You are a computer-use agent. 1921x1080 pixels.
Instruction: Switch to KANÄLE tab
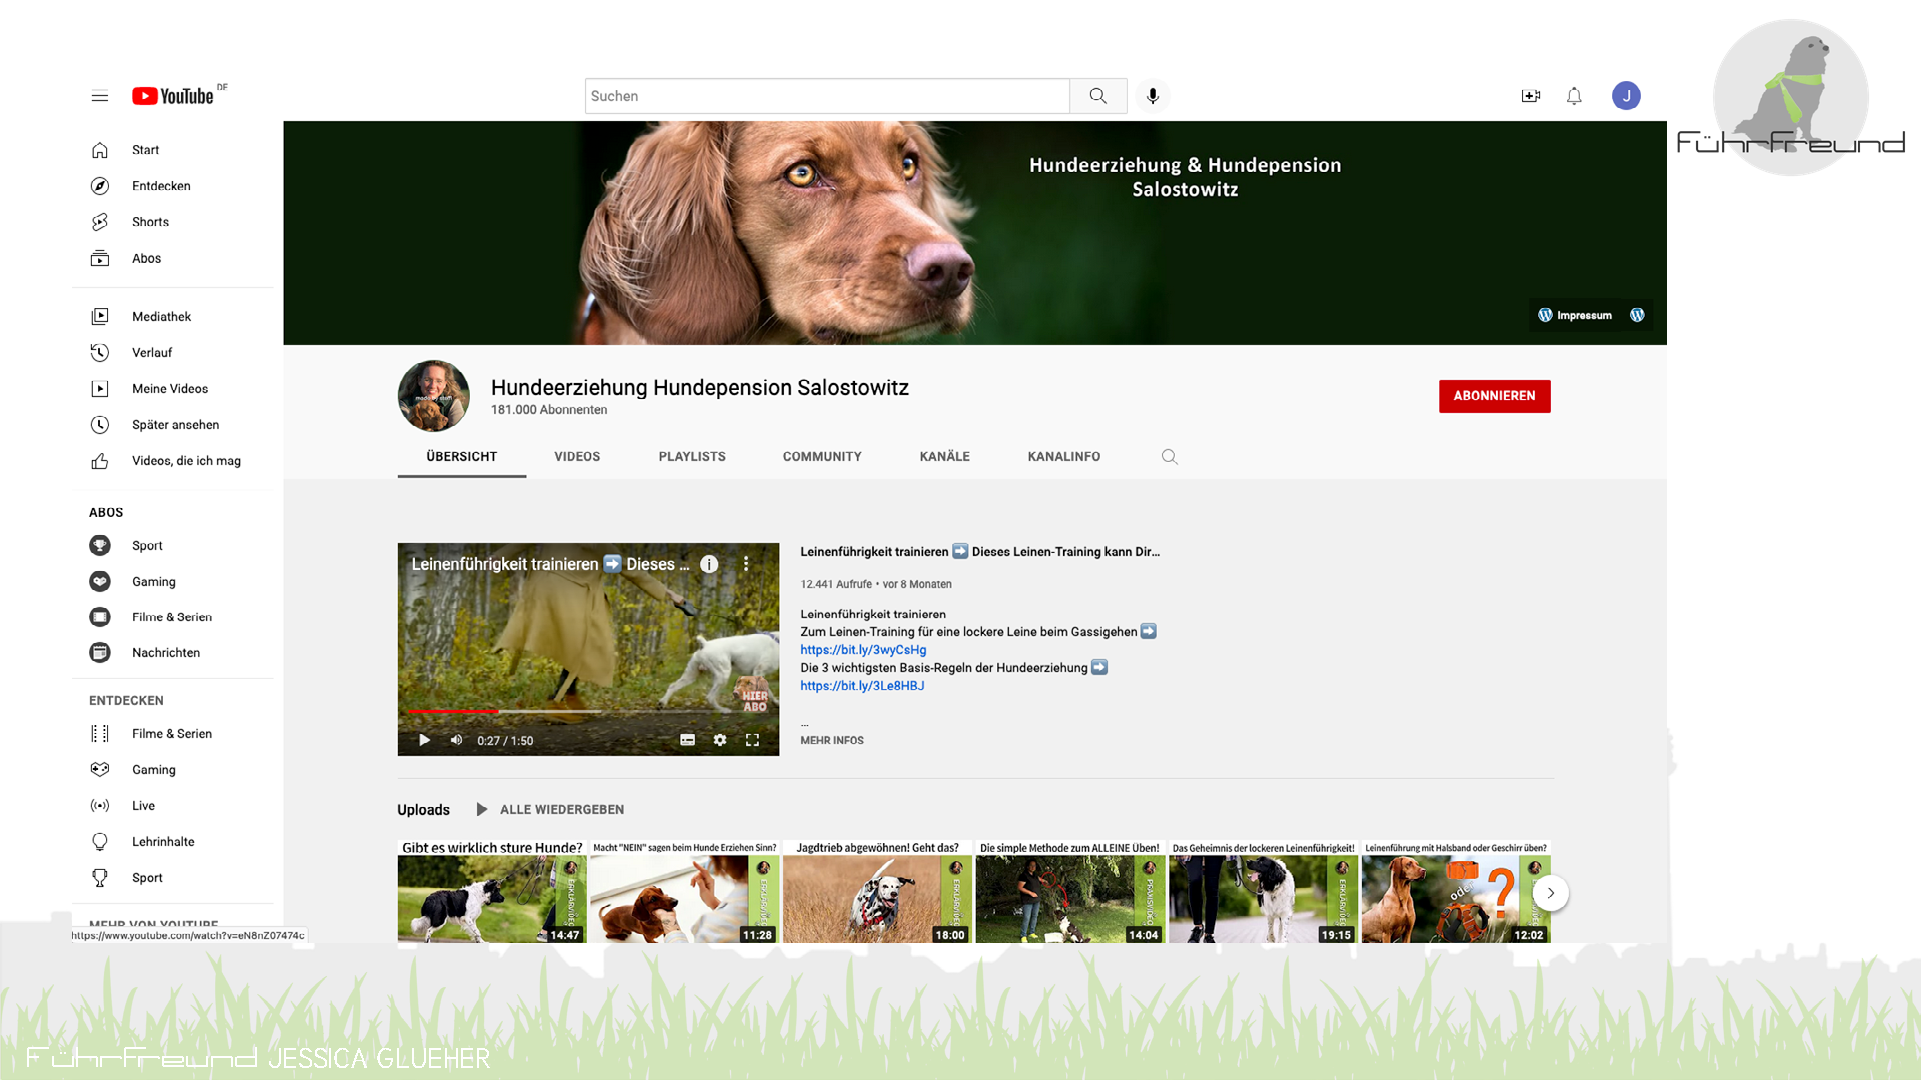[945, 457]
